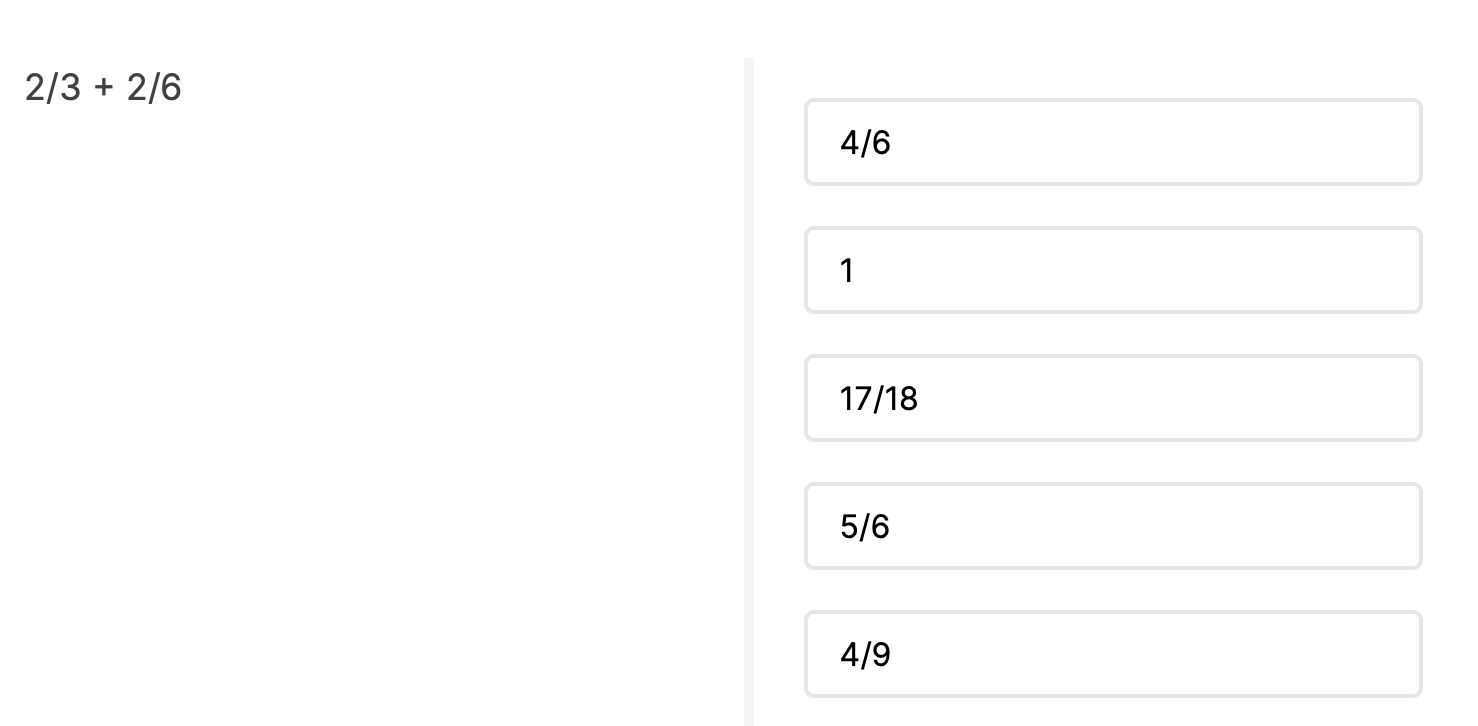Click the answer box reading five sixths
Screen dimensions: 1478x726
click(1113, 526)
